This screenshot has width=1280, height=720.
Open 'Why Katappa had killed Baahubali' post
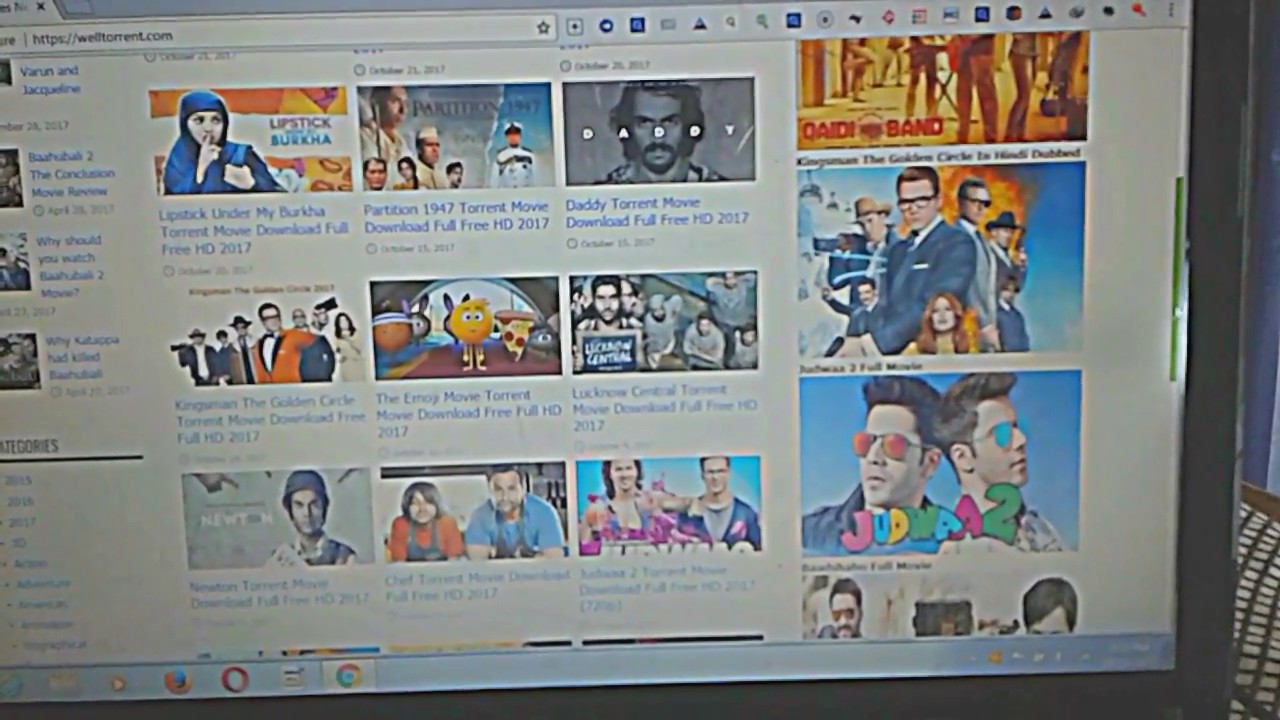click(82, 357)
